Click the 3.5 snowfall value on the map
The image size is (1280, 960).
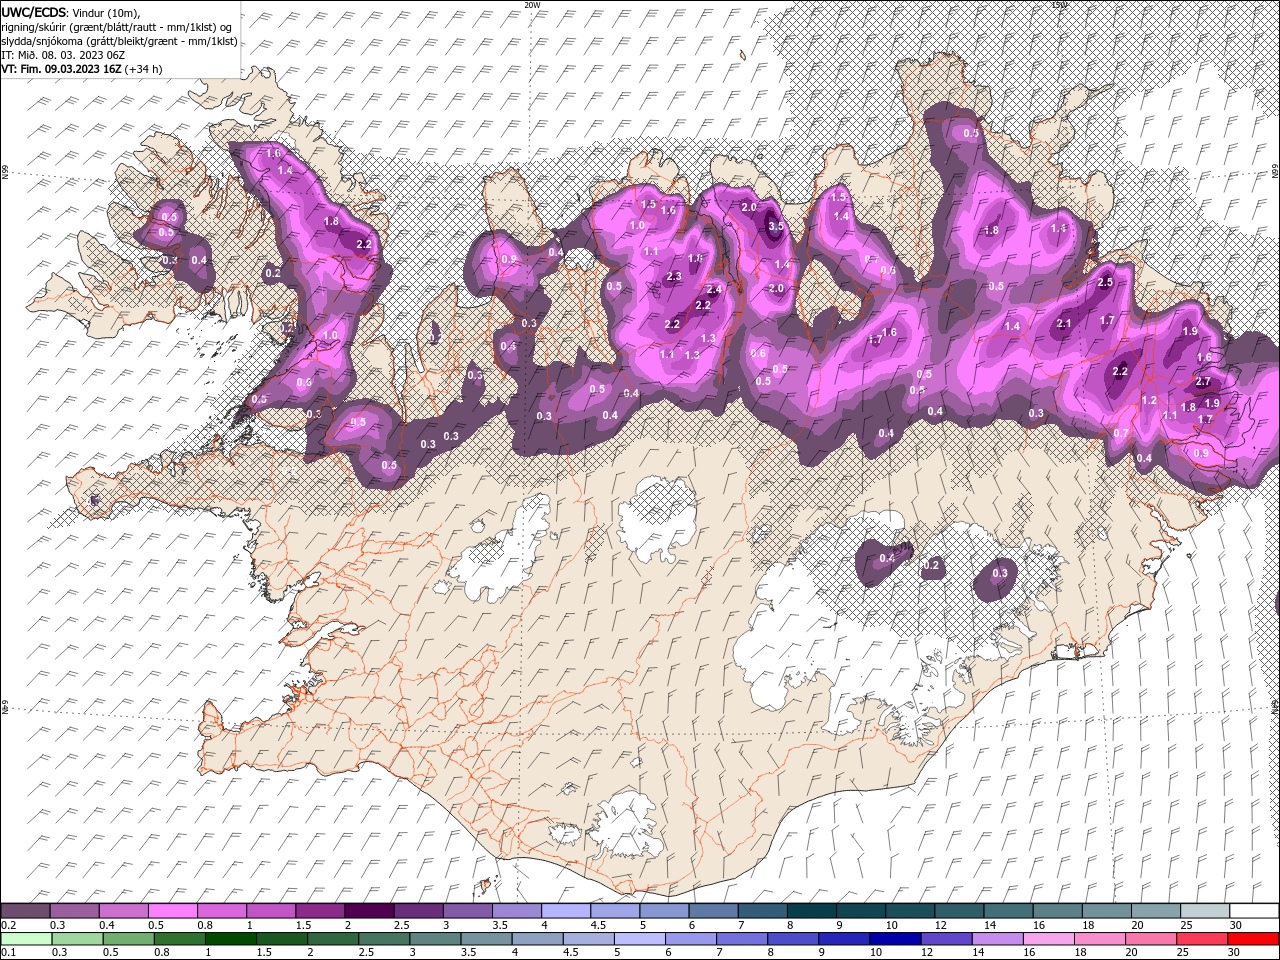click(776, 226)
